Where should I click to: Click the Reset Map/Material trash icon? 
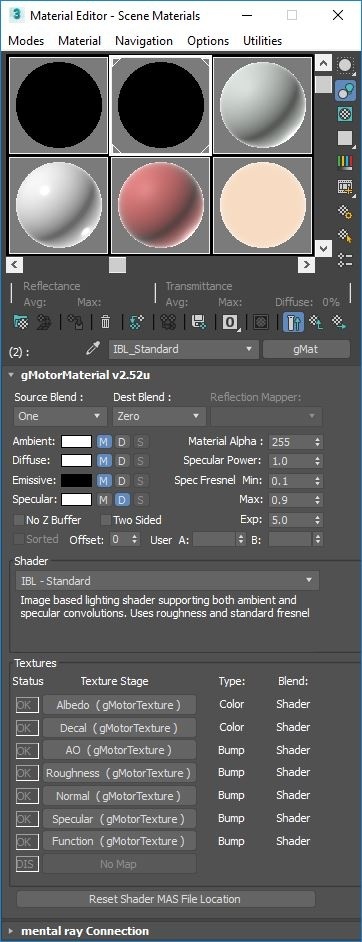pyautogui.click(x=106, y=323)
